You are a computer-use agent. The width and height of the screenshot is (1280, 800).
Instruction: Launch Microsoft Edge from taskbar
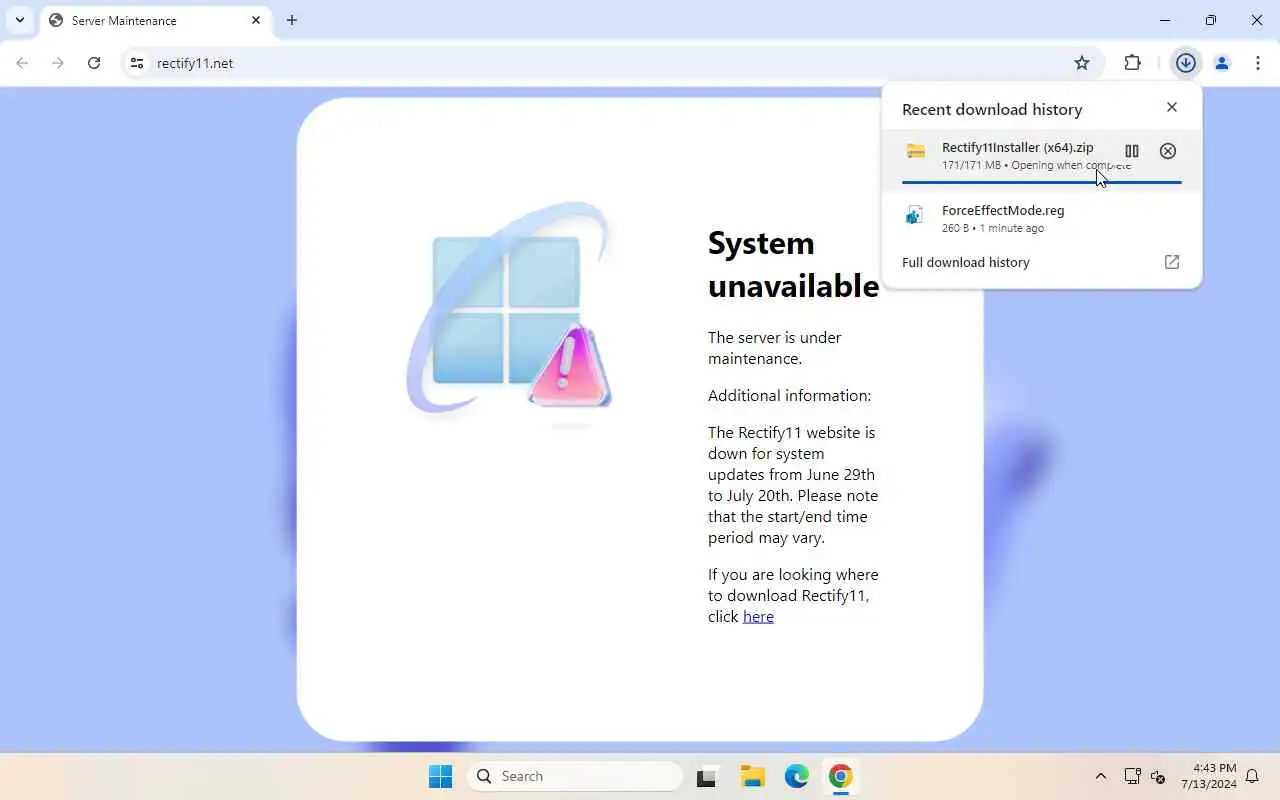tap(796, 776)
